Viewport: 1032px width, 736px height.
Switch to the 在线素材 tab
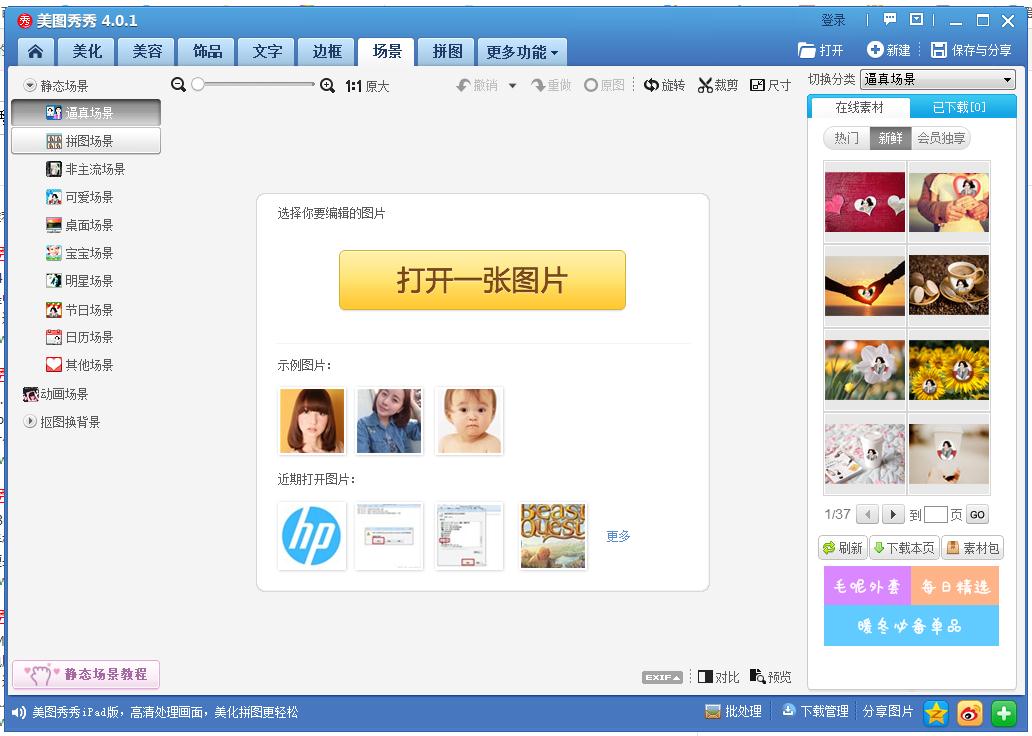(x=859, y=107)
